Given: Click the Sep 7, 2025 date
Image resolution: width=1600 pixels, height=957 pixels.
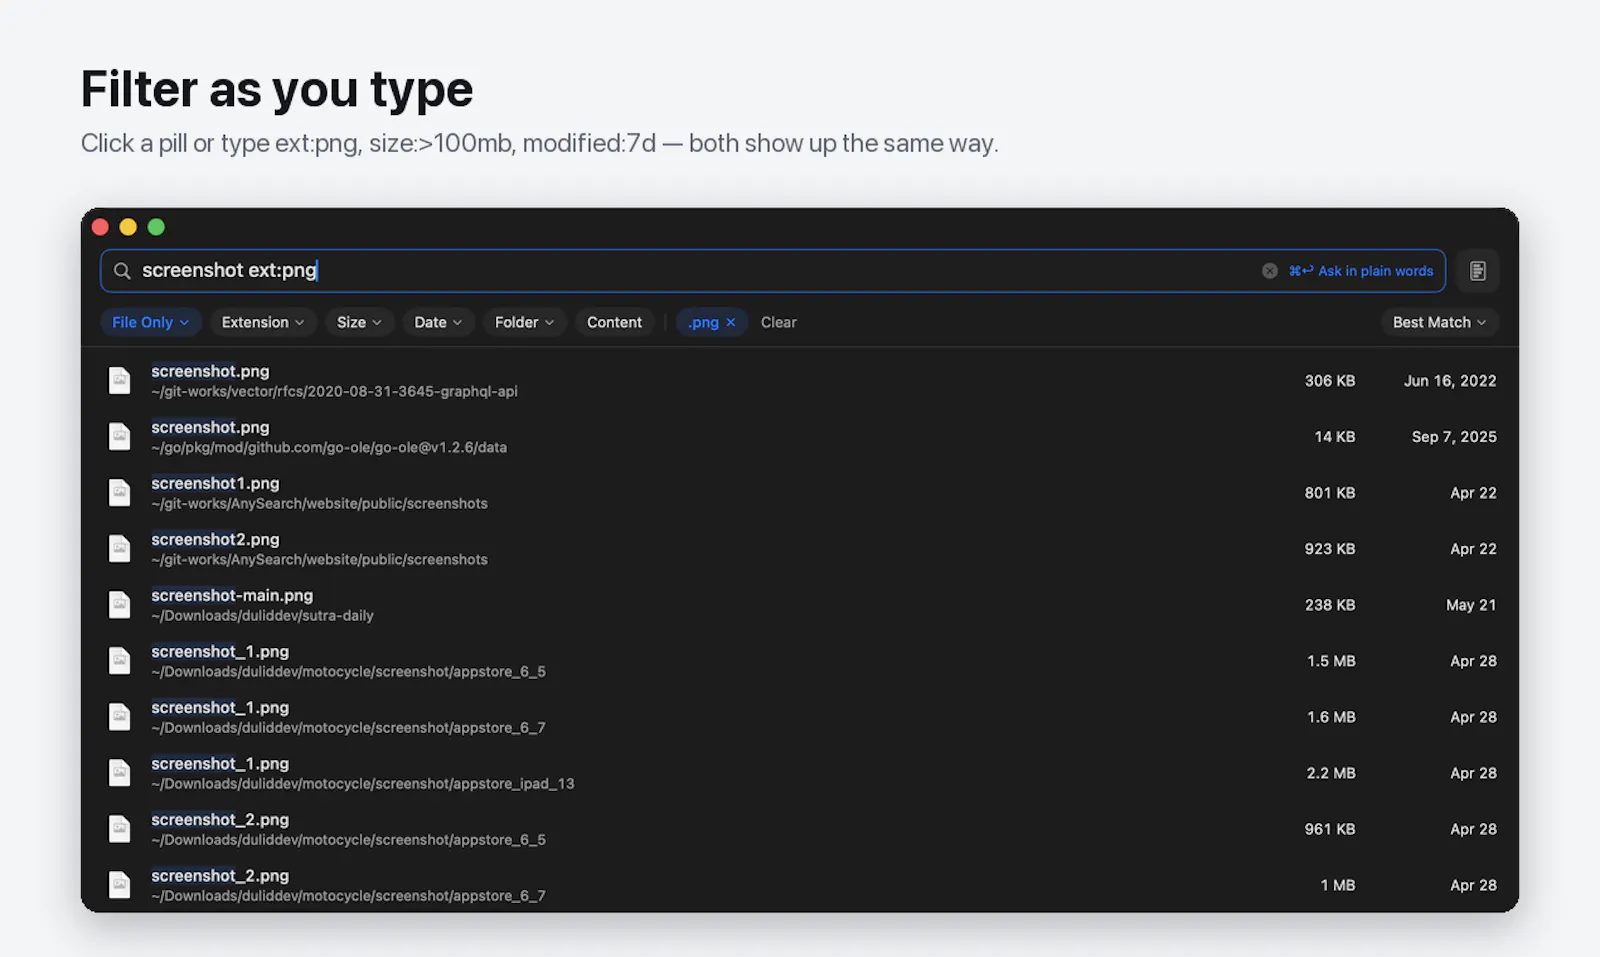Looking at the screenshot, I should coord(1454,437).
